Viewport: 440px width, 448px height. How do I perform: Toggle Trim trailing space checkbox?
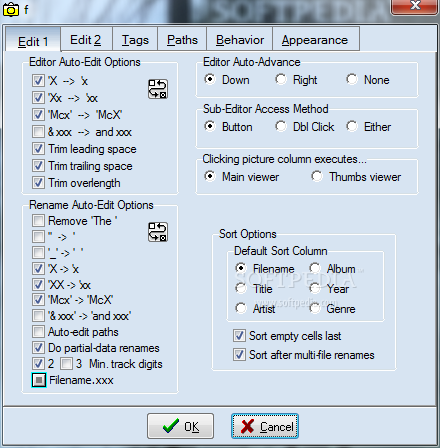tap(38, 166)
